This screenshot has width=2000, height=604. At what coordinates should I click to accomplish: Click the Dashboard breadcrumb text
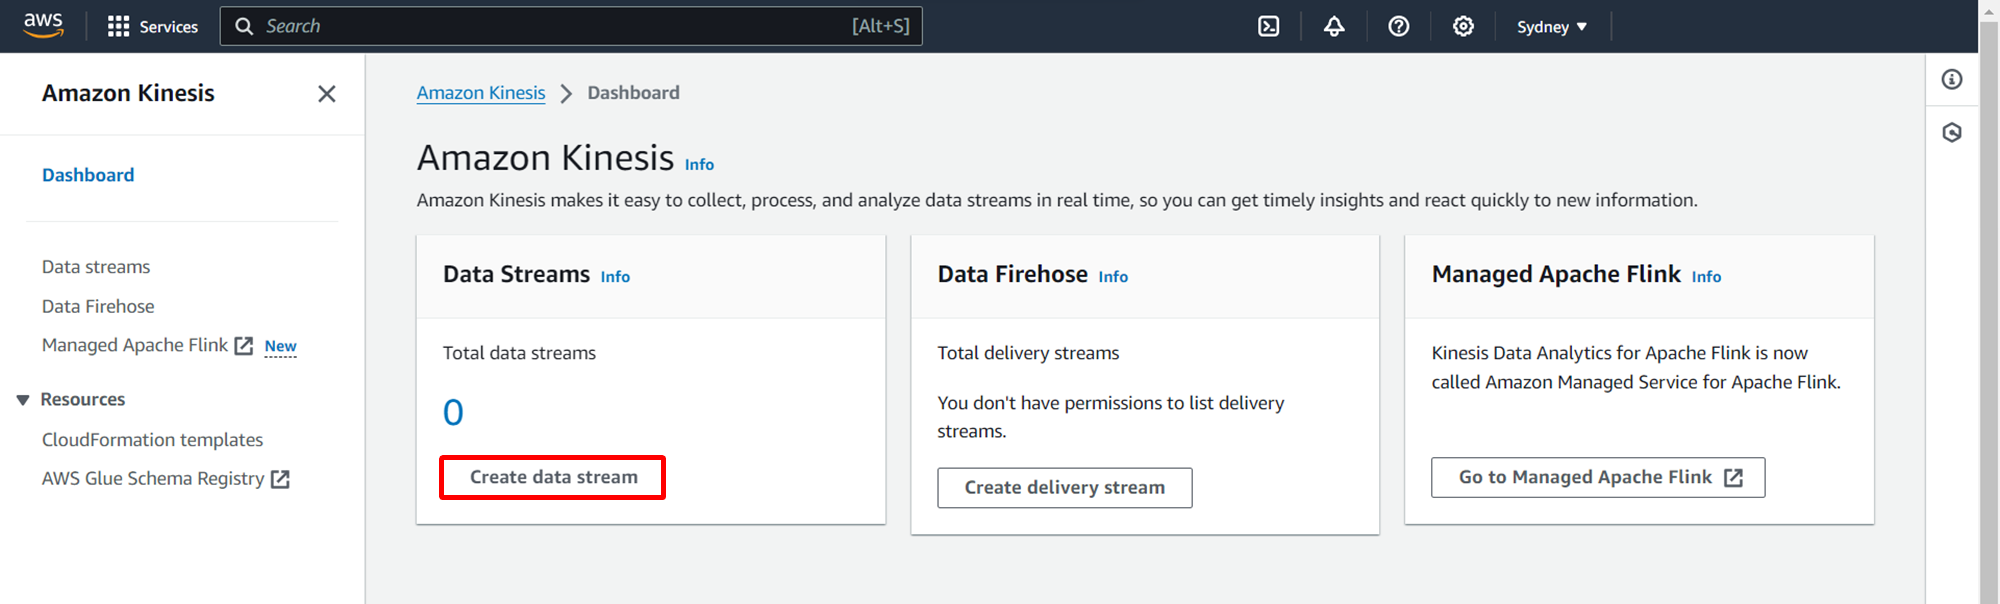pyautogui.click(x=633, y=93)
